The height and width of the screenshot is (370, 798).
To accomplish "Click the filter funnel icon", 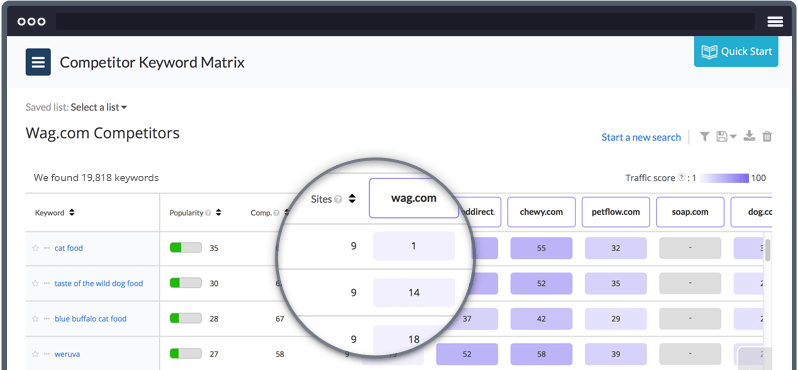I will (704, 136).
